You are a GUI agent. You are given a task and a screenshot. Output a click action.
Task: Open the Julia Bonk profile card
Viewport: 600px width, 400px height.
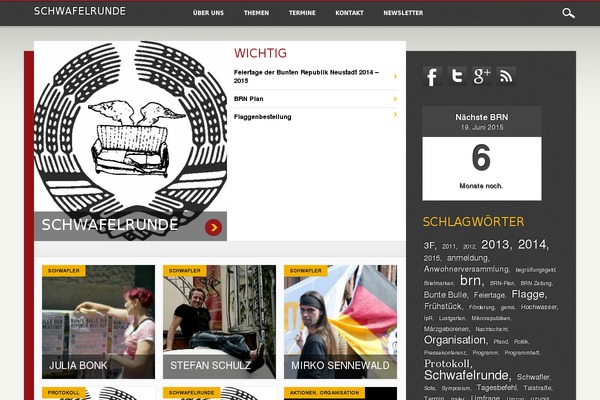98,322
